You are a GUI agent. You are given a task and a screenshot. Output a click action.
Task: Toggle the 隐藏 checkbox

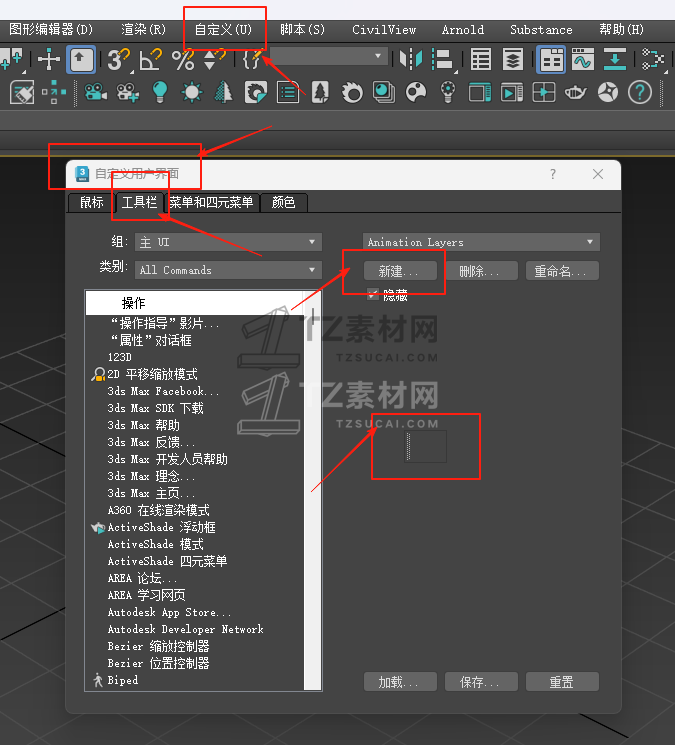pos(373,295)
